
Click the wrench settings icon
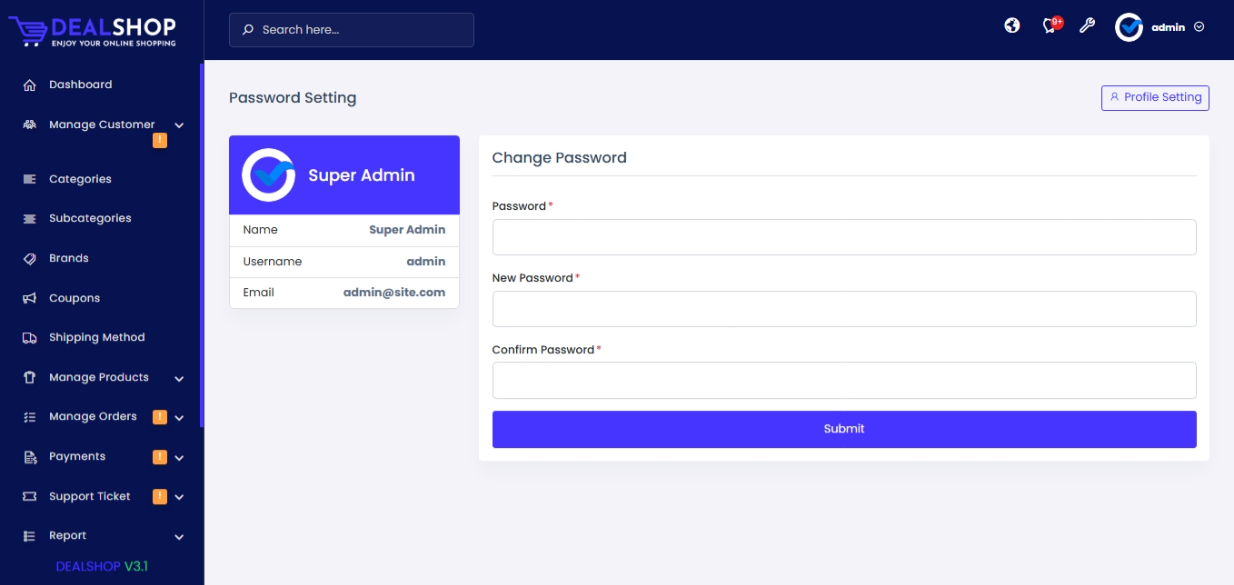point(1087,26)
